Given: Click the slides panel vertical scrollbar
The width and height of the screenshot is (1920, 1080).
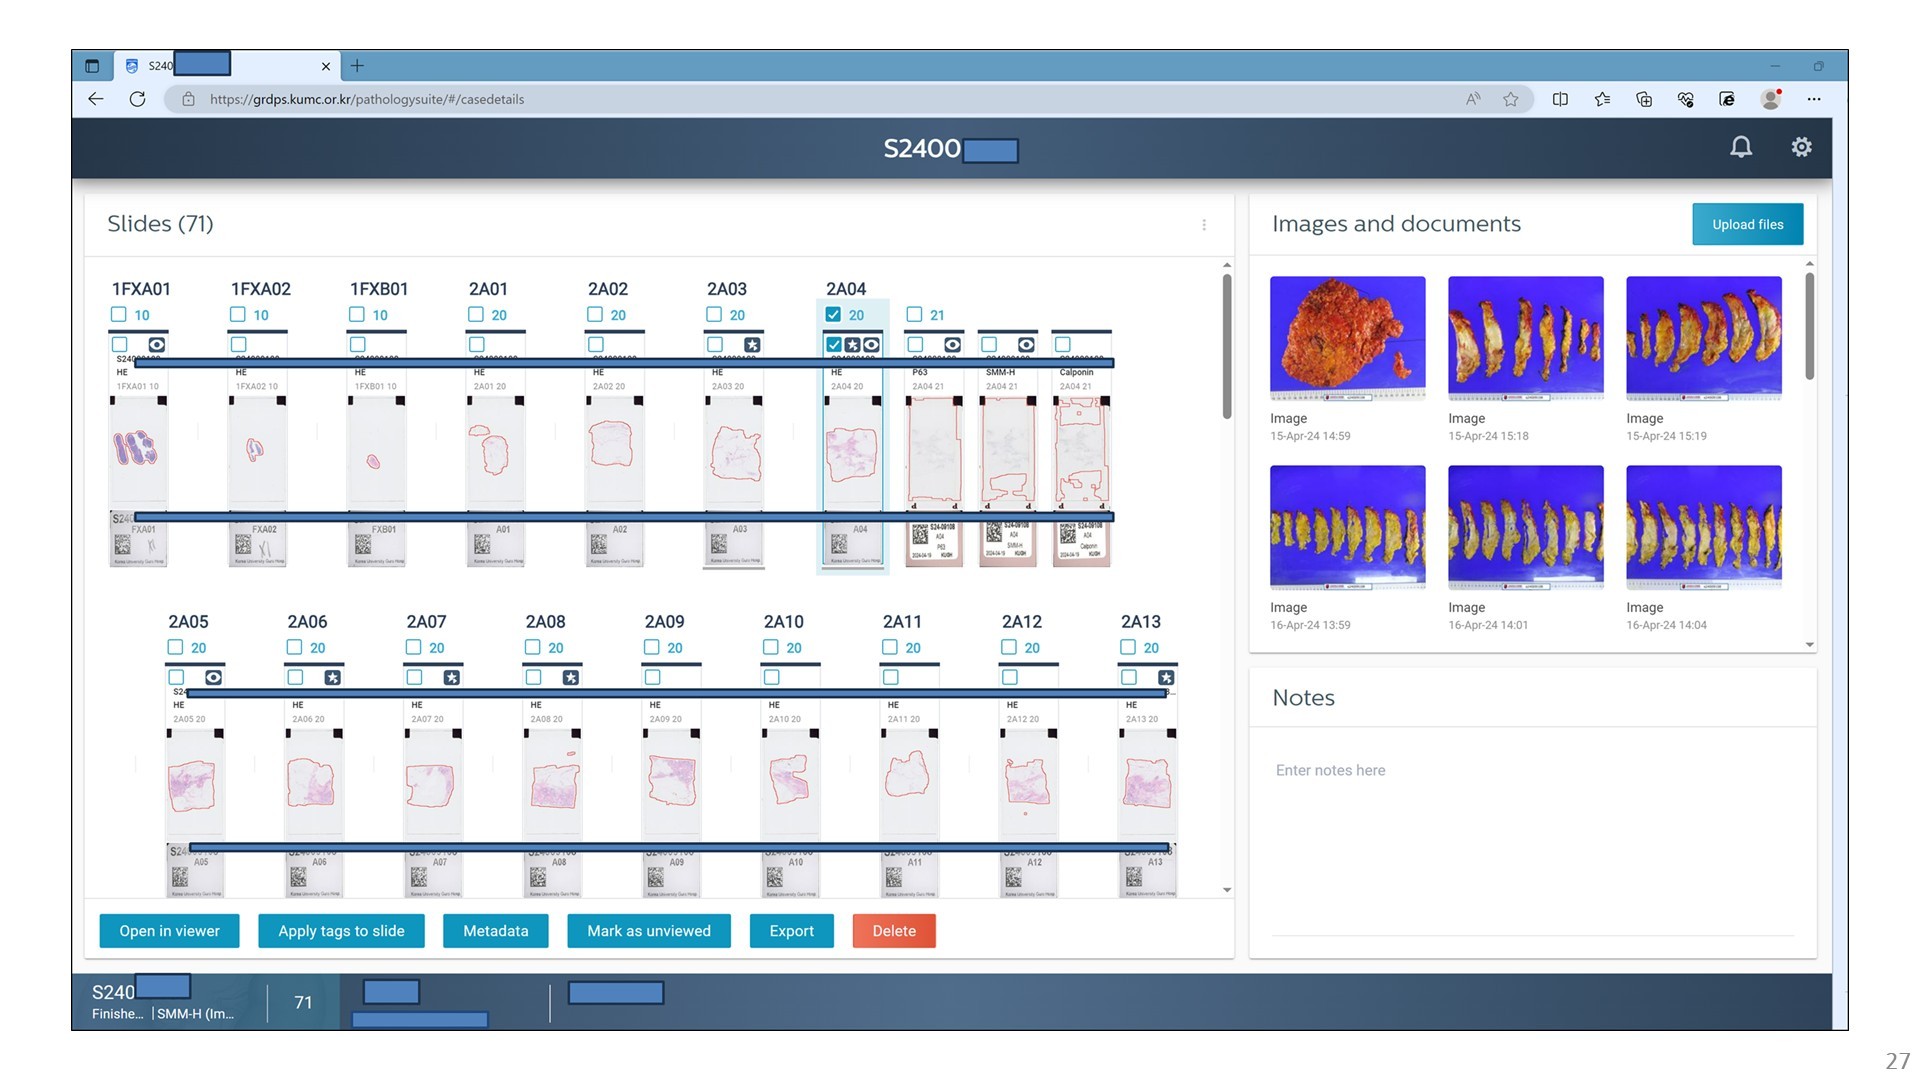Looking at the screenshot, I should click(x=1227, y=345).
